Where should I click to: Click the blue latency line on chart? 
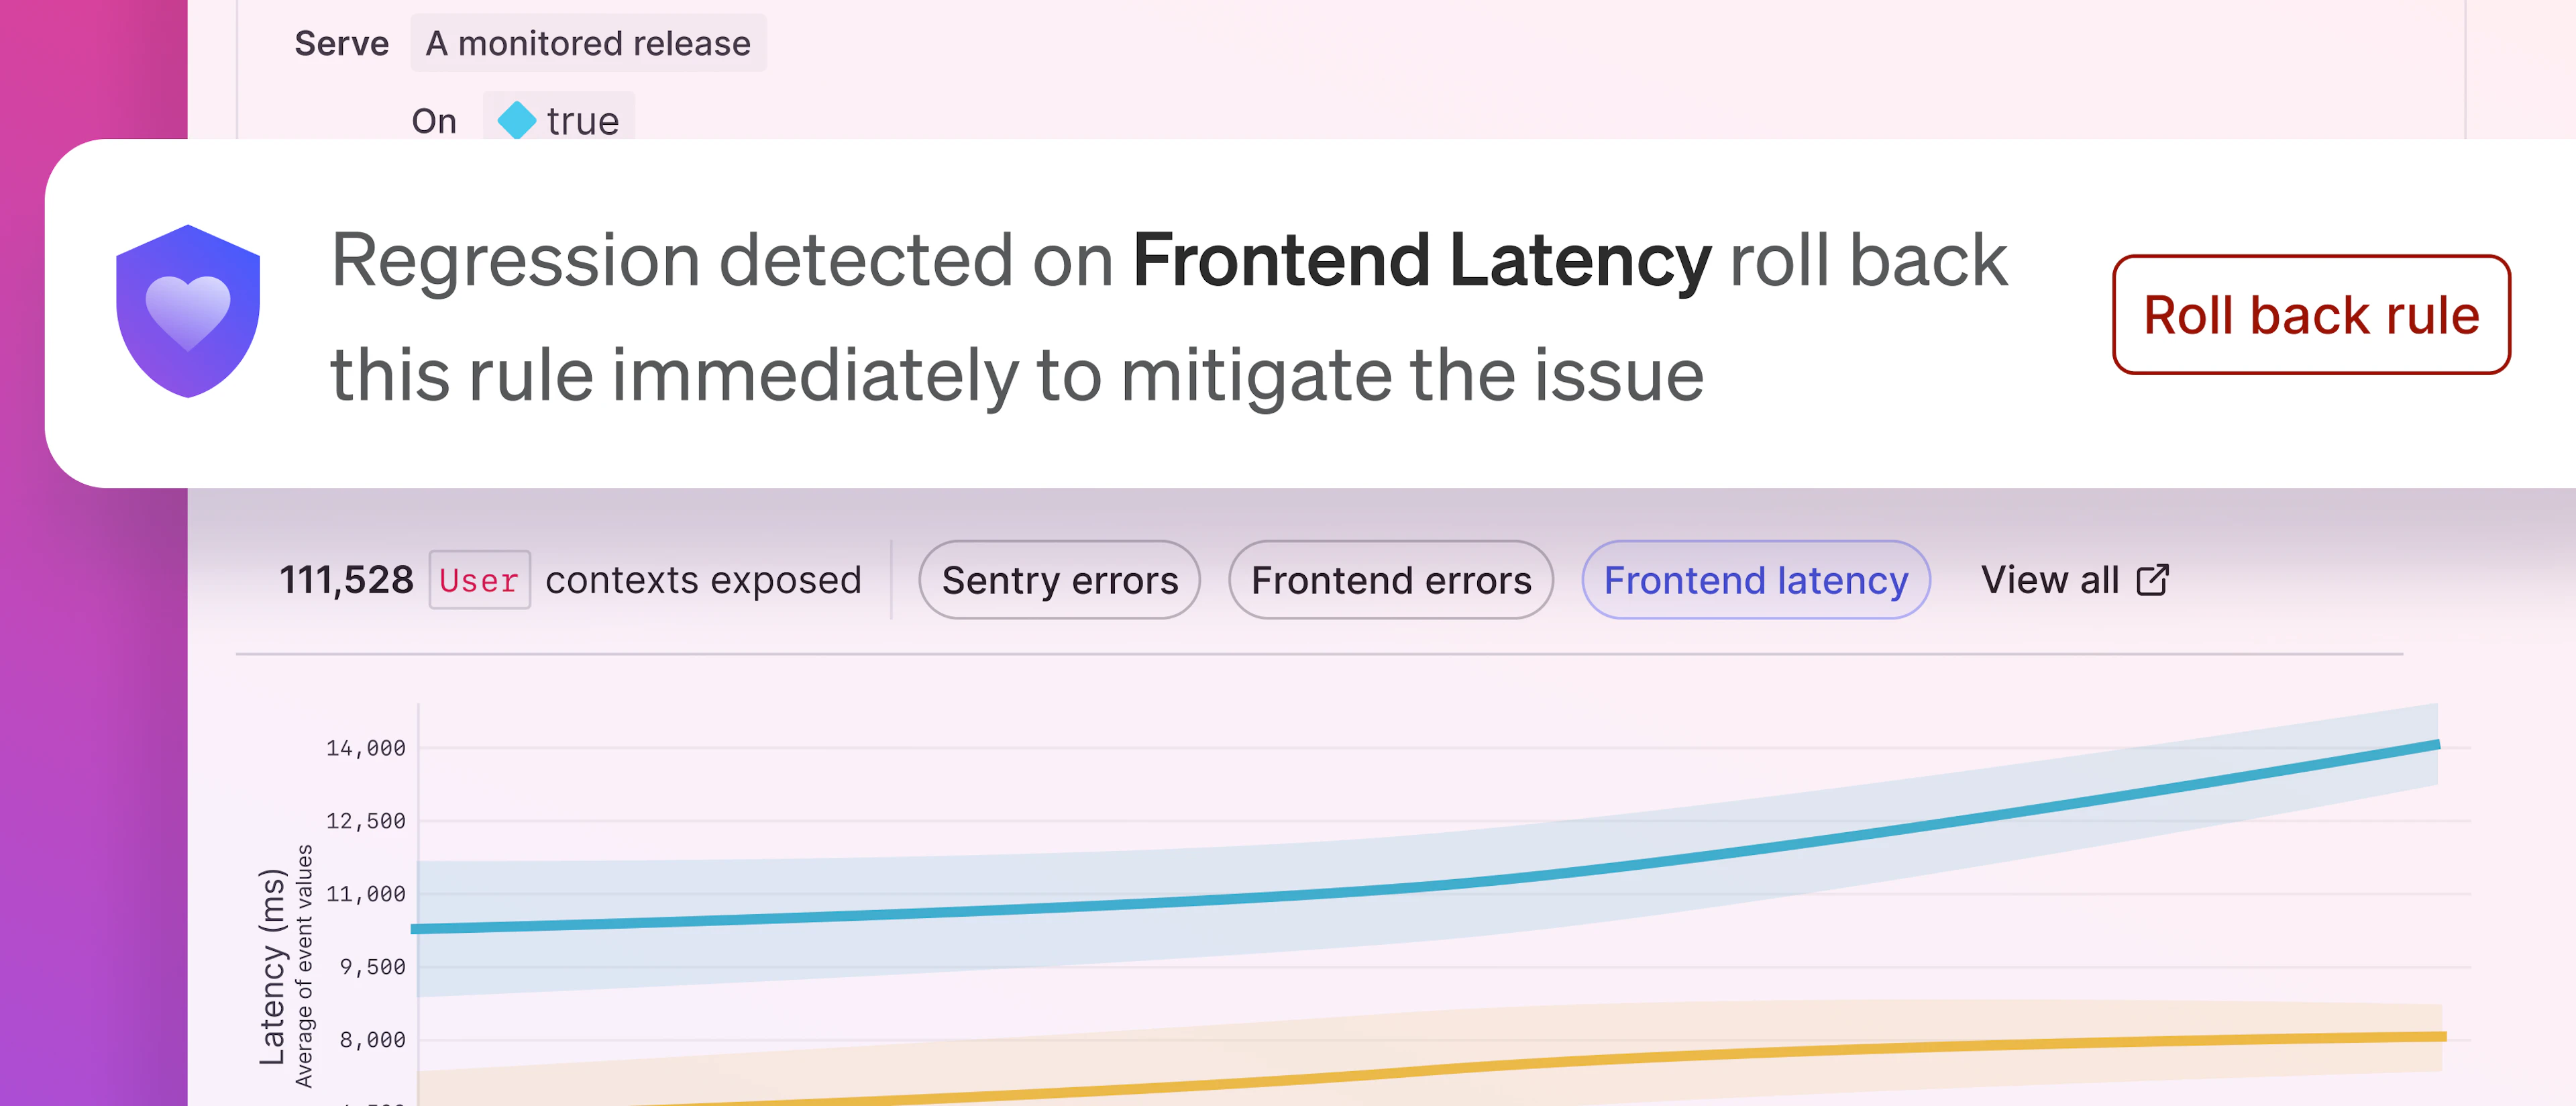tap(1200, 899)
